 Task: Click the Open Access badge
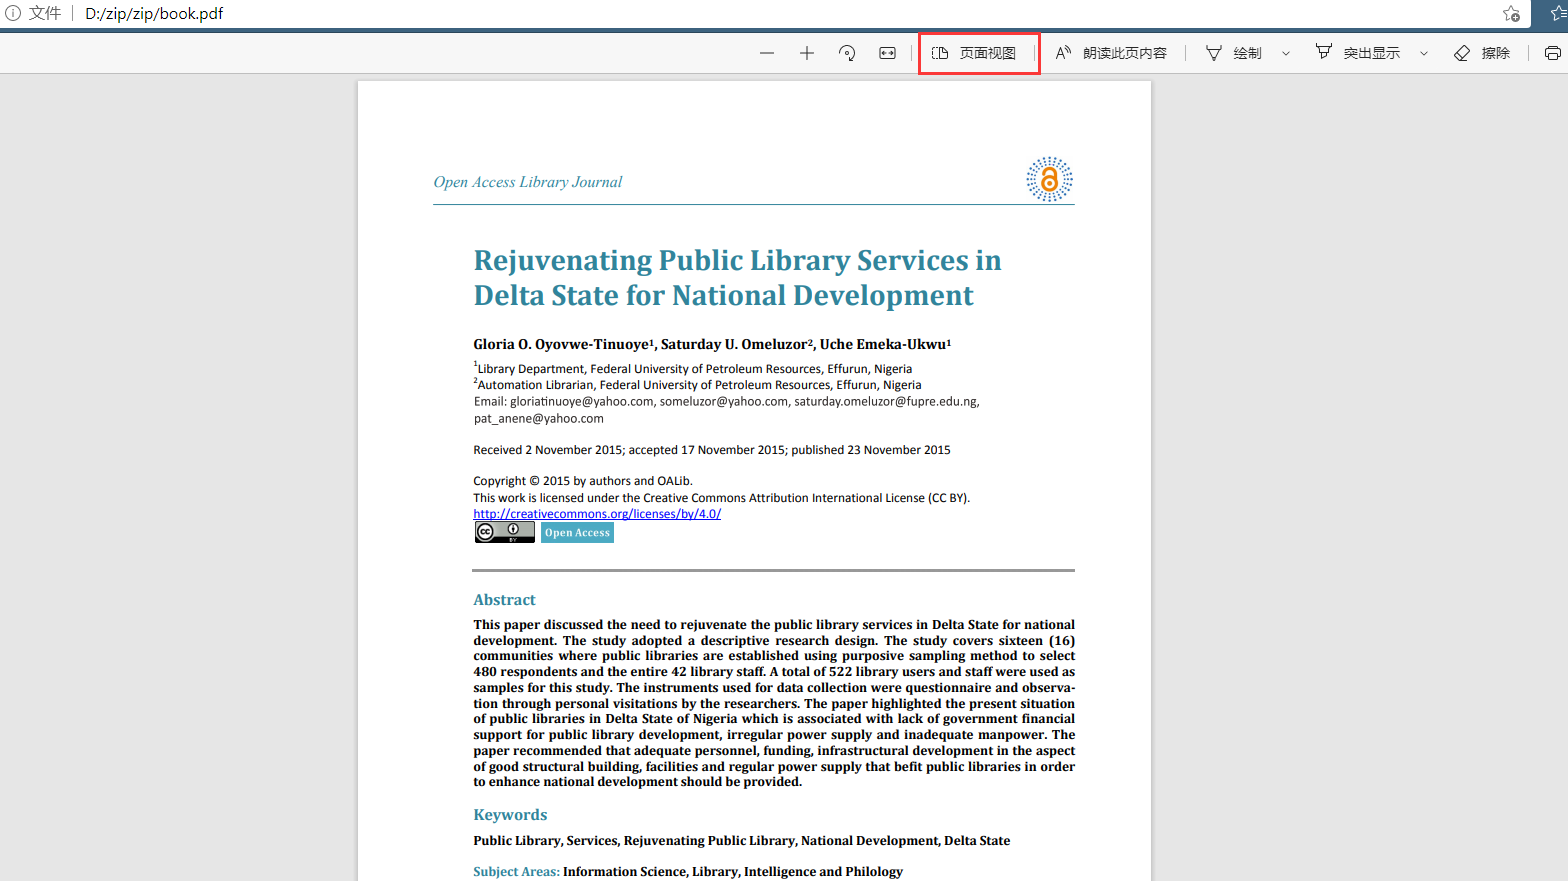pyautogui.click(x=577, y=533)
